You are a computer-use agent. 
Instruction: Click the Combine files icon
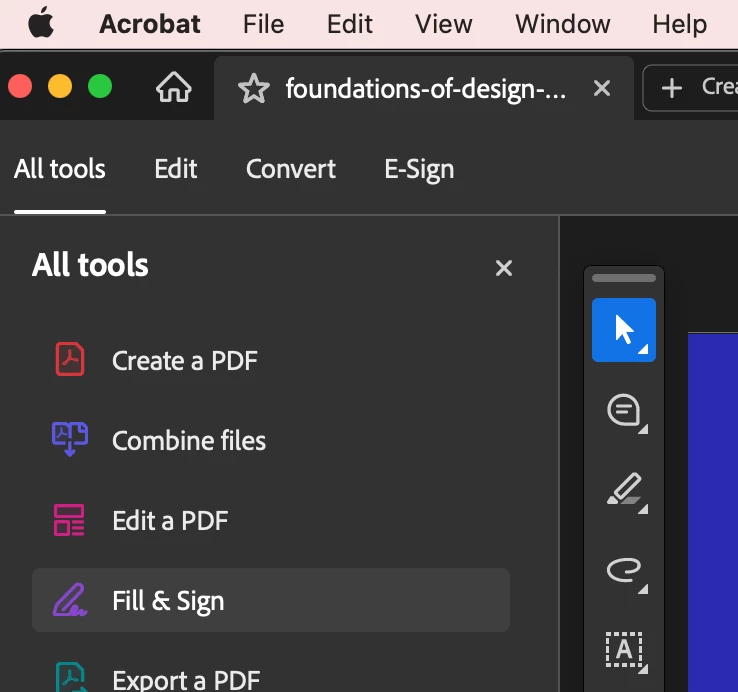coord(70,439)
